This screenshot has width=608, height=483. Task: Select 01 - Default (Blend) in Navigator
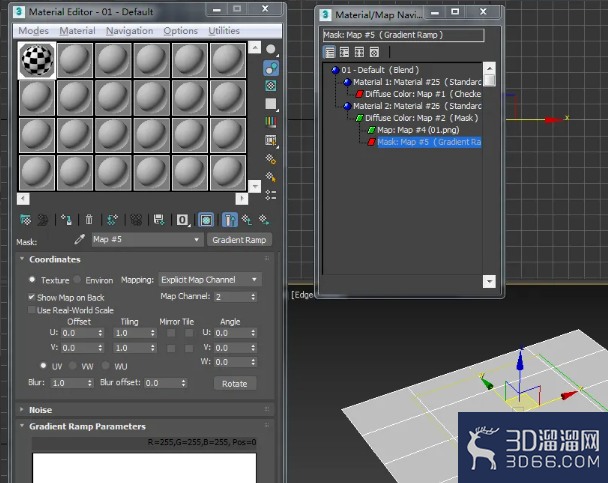[x=380, y=70]
